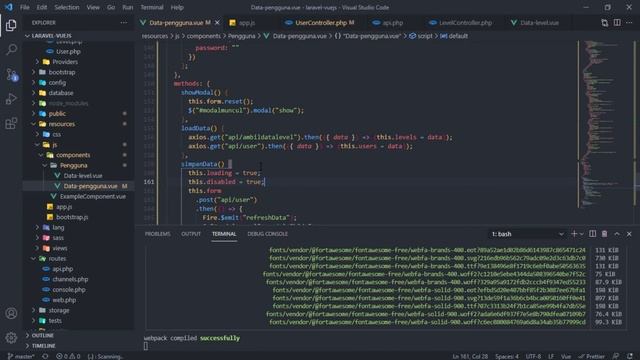
Task: Click UTF-8 encoding in status bar
Action: (x=533, y=356)
